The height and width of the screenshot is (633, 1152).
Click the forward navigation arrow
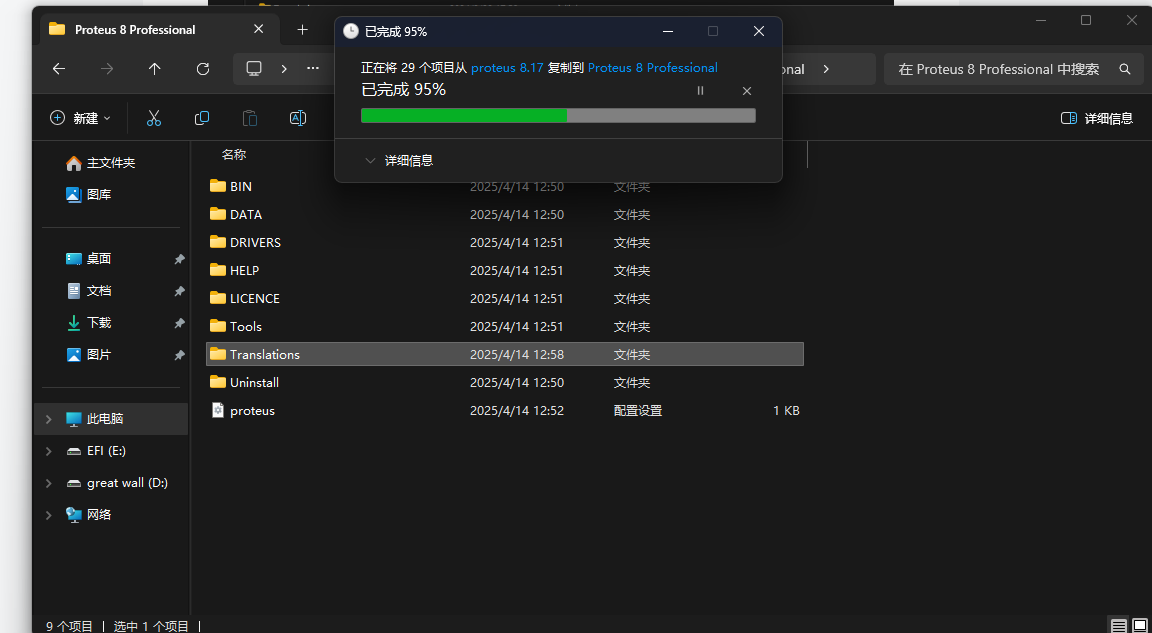click(107, 68)
